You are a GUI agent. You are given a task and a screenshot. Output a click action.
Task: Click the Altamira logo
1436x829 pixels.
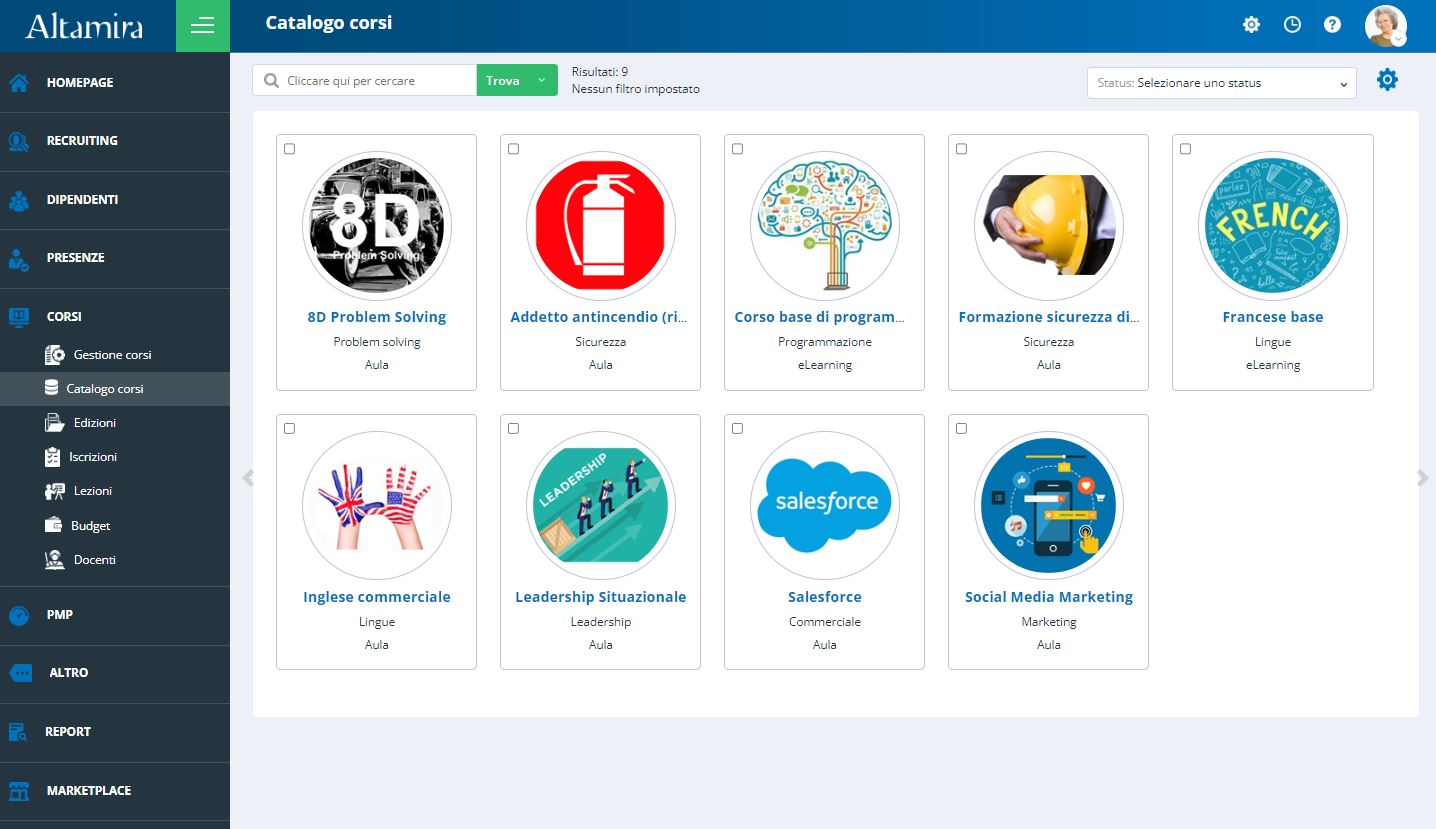[84, 26]
